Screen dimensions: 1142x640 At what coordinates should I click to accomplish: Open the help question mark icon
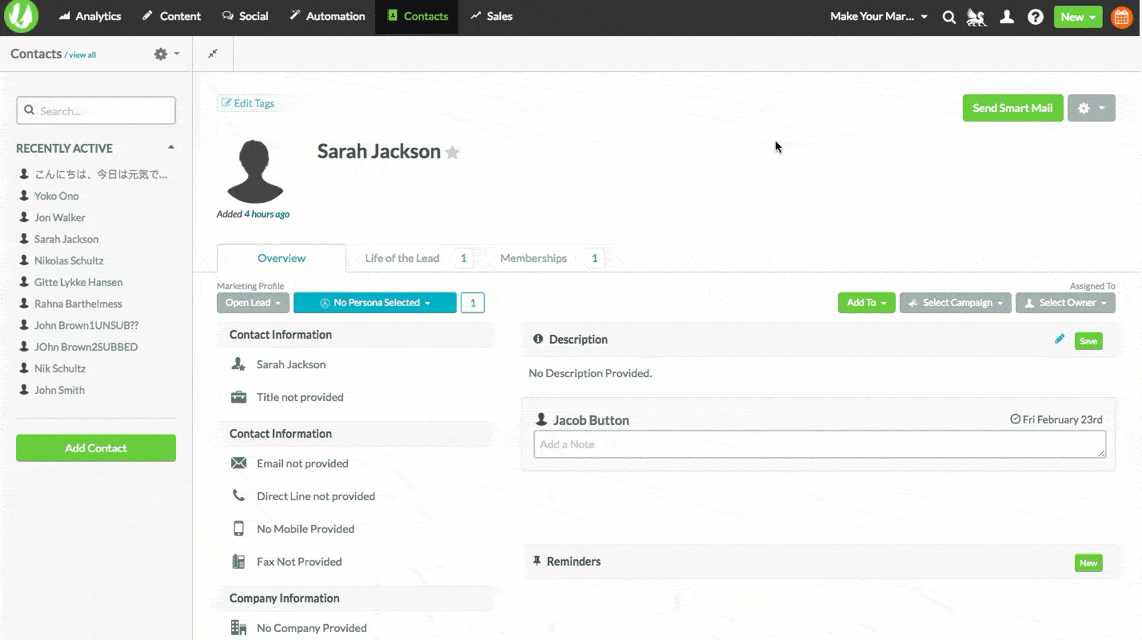point(1035,17)
